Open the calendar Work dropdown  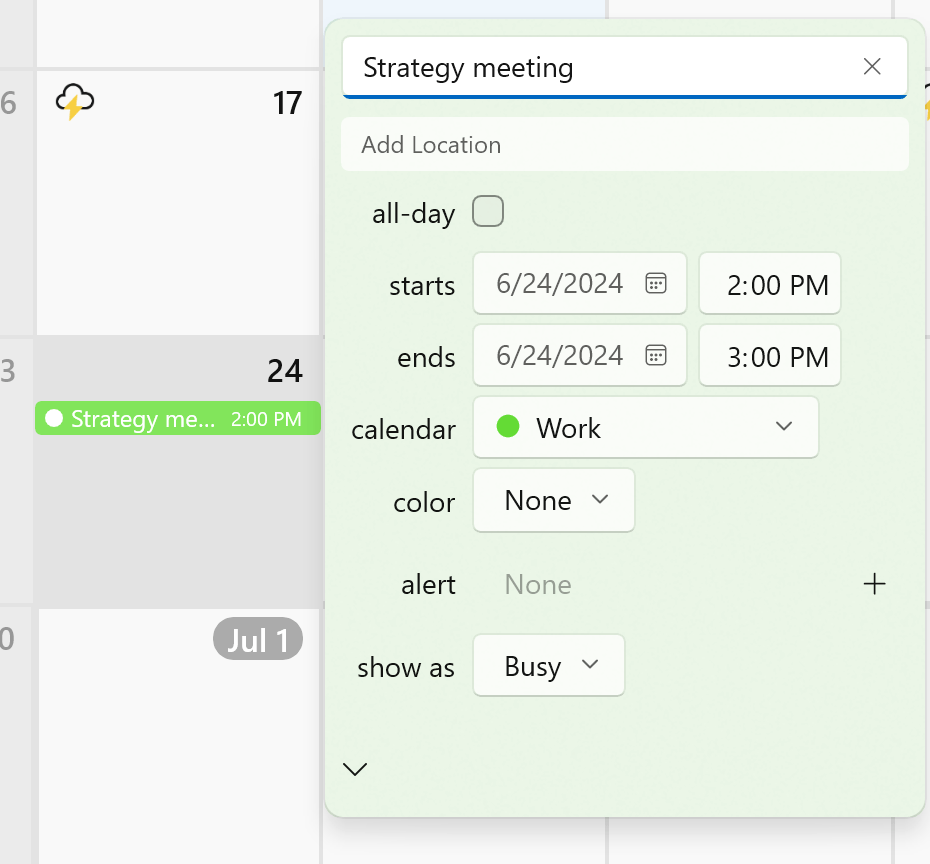pyautogui.click(x=646, y=427)
